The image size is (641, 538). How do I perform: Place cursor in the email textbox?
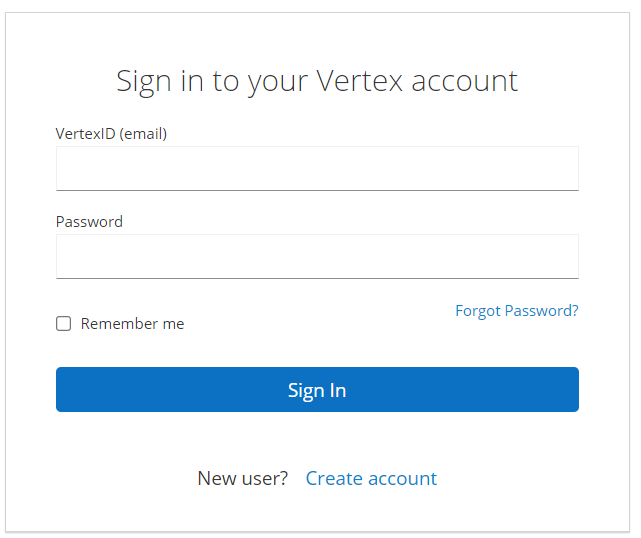point(317,168)
